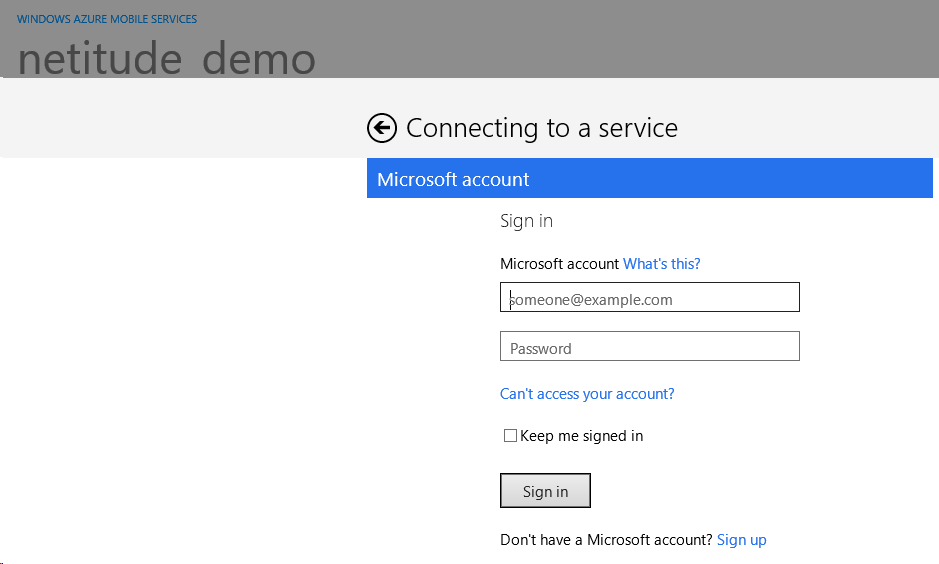This screenshot has height=564, width=939.
Task: Click the "Connecting to a service" heading
Action: (542, 128)
